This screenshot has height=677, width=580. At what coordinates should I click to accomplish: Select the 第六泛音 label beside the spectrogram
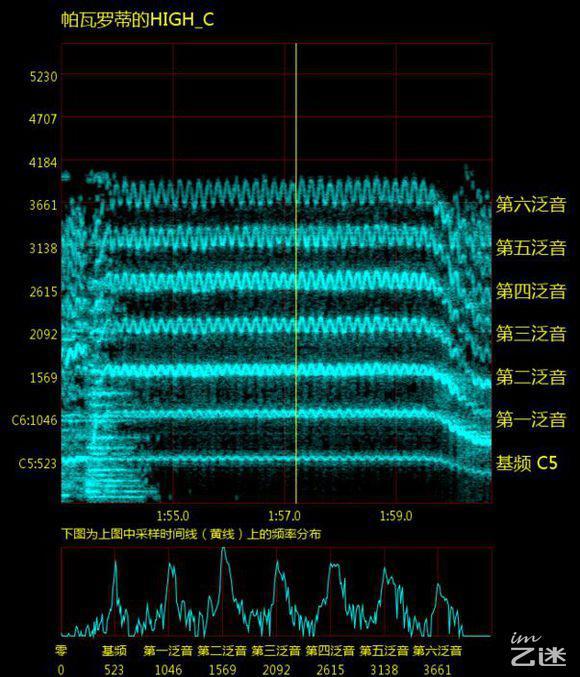531,204
